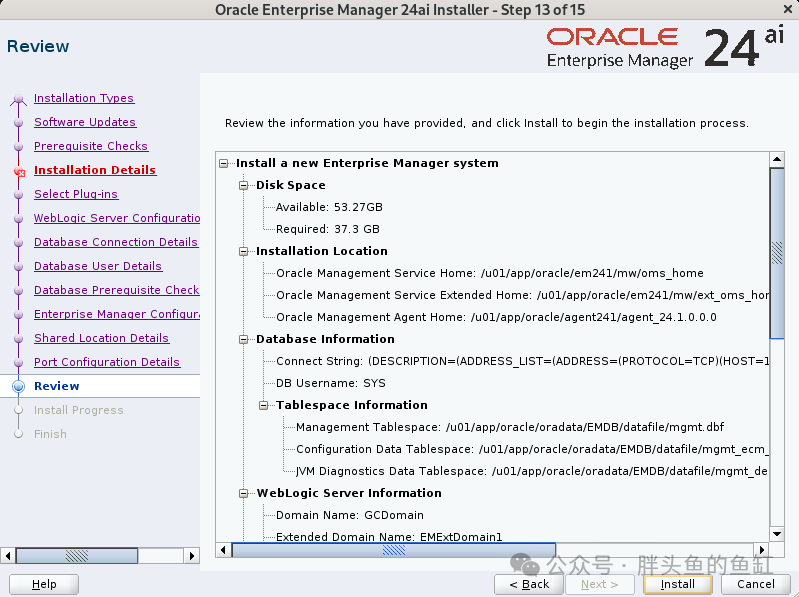The height and width of the screenshot is (597, 799).
Task: Select the Required: 37.3 GB row
Action: (328, 229)
